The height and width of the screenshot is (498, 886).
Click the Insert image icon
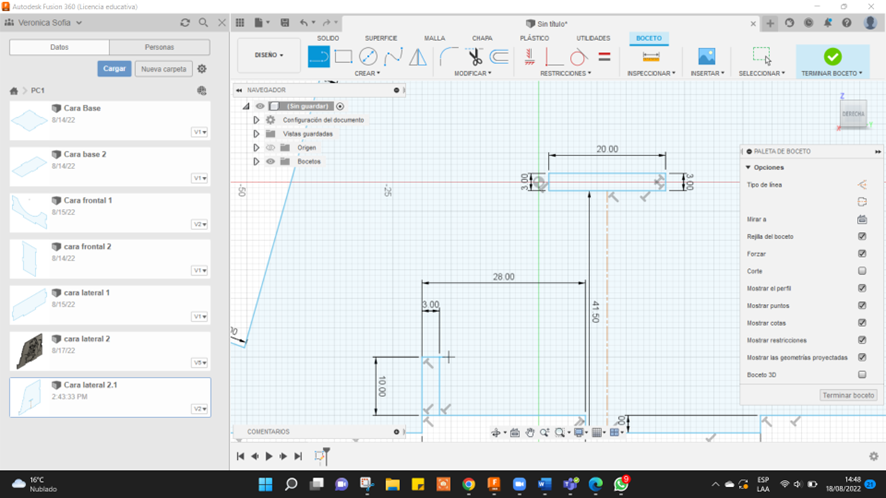(706, 57)
